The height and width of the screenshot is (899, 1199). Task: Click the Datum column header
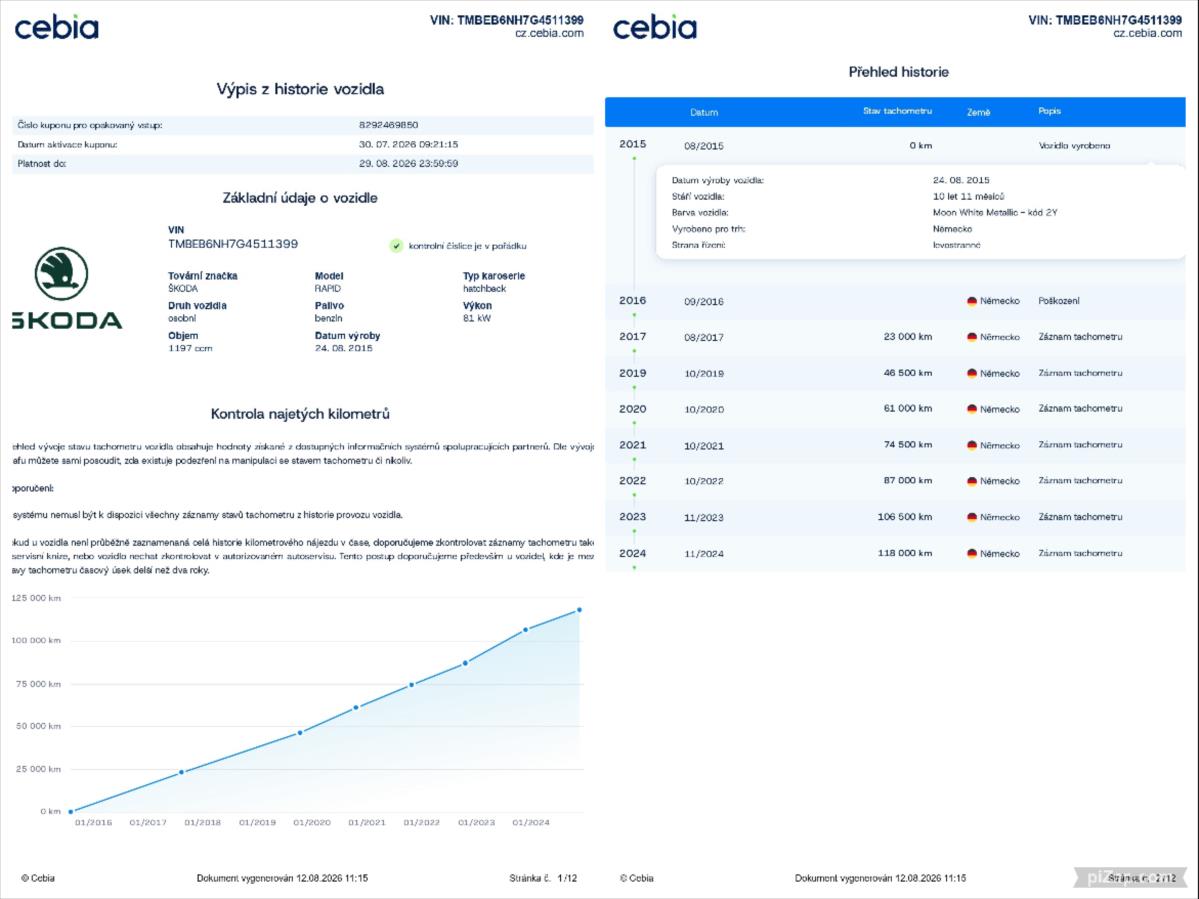703,112
